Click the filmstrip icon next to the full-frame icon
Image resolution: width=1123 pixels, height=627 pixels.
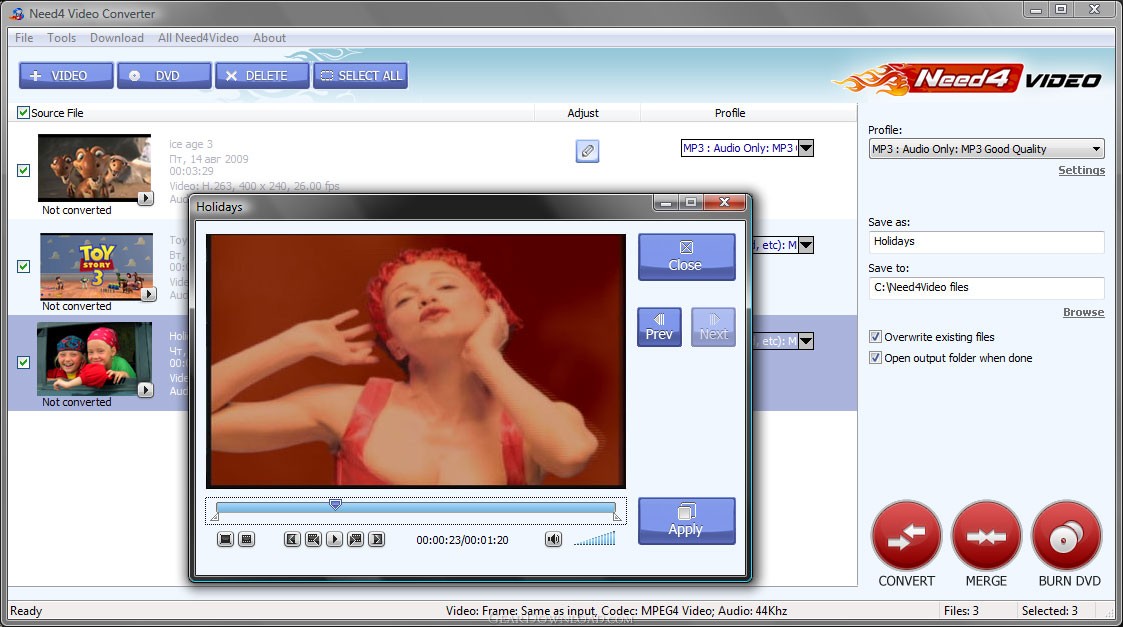pyautogui.click(x=246, y=539)
